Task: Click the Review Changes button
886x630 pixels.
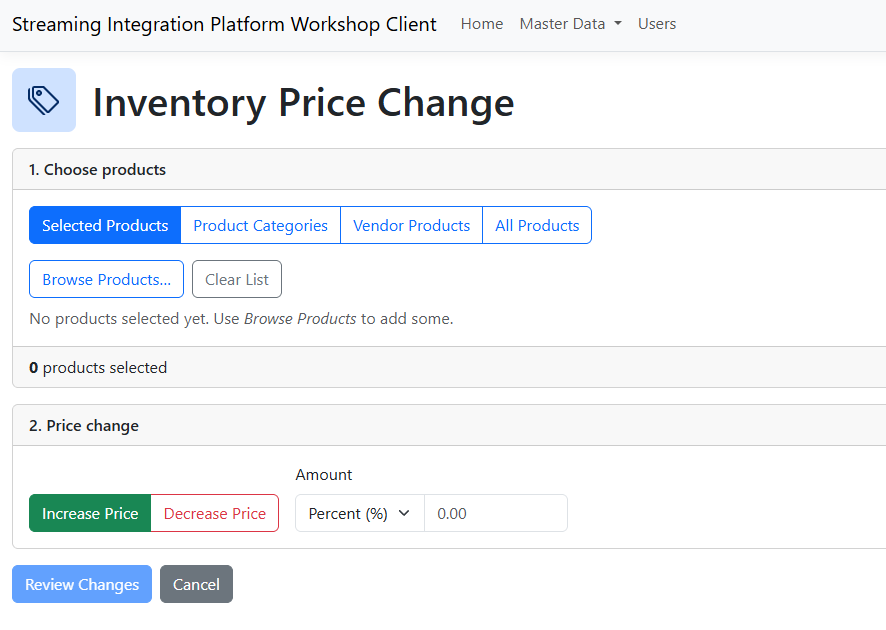Action: tap(82, 584)
